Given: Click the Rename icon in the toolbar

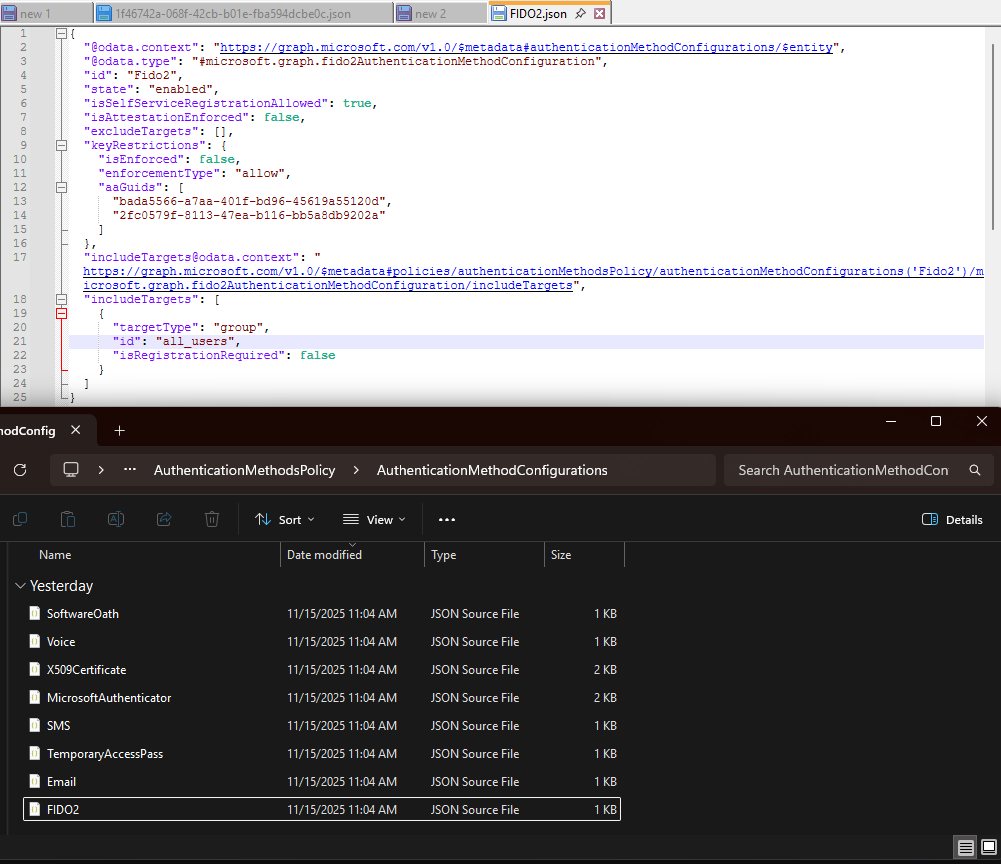Looking at the screenshot, I should [x=115, y=519].
